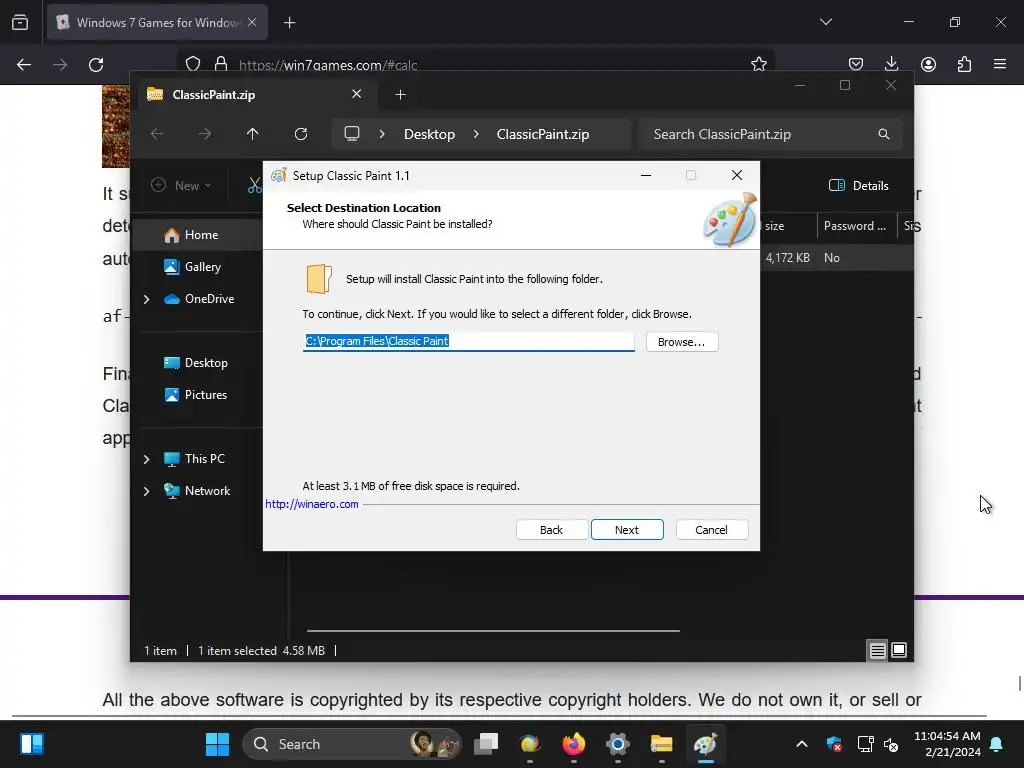
Task: Open the http://winaero.com link
Action: click(x=312, y=504)
